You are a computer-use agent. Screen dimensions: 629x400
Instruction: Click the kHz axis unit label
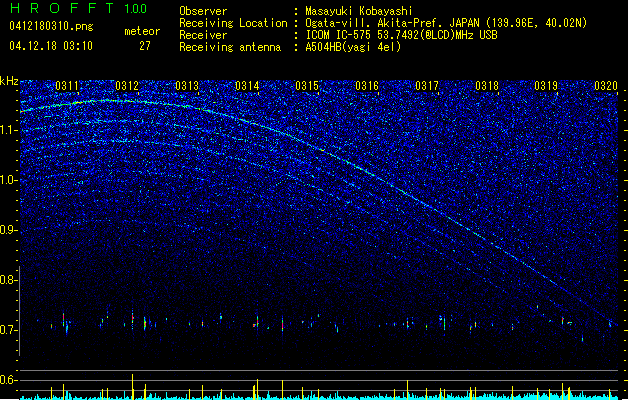coord(9,81)
